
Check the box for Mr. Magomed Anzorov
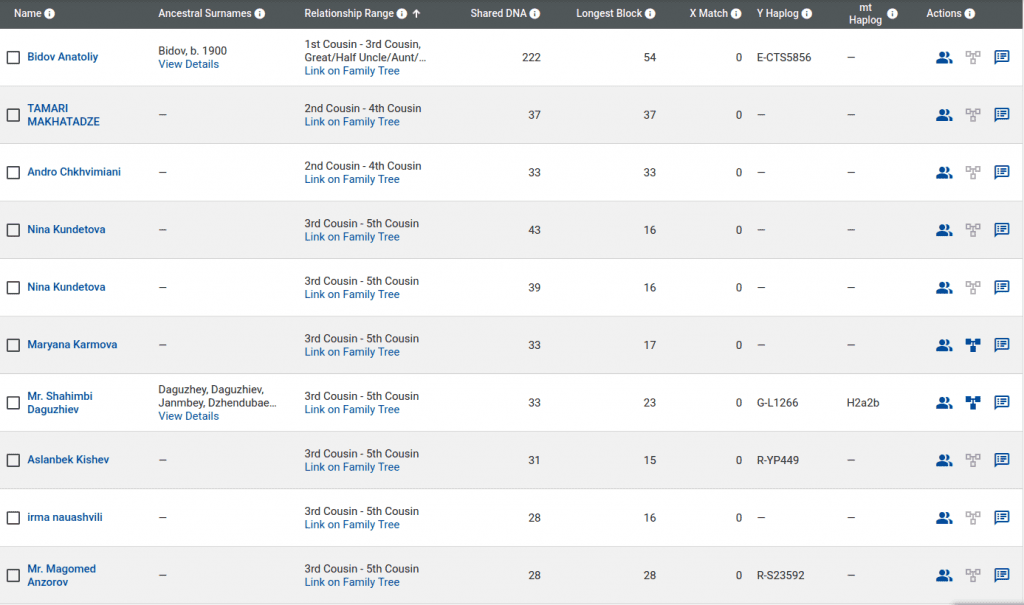[13, 575]
